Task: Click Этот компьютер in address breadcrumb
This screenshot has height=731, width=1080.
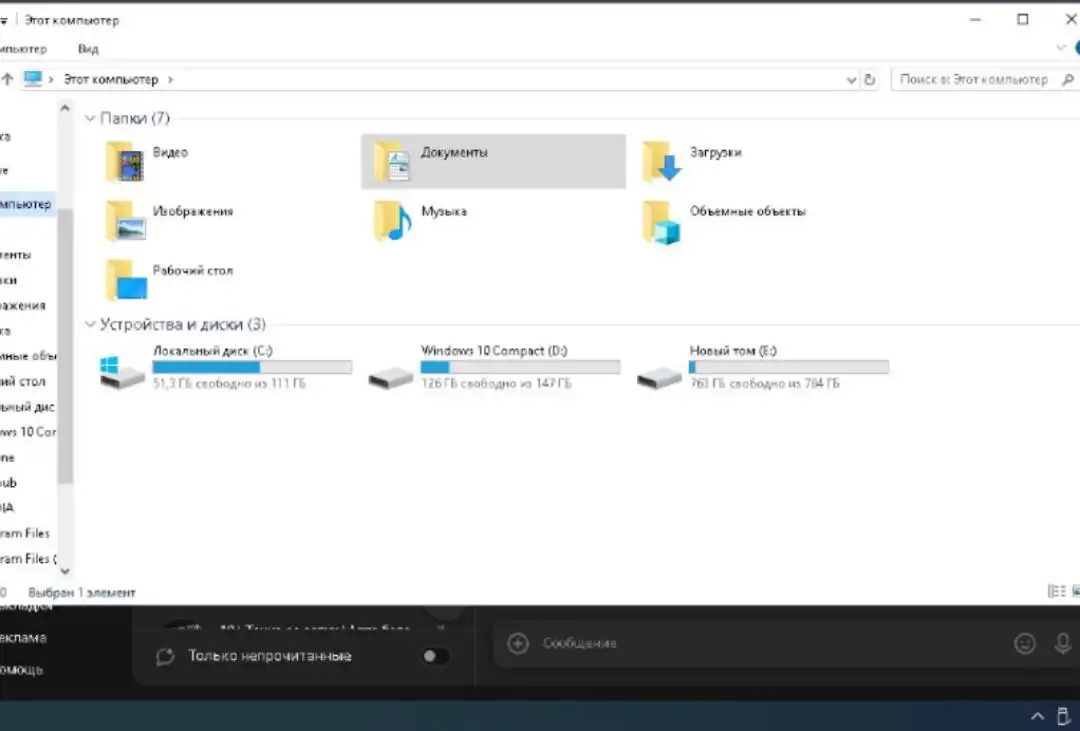Action: (110, 79)
